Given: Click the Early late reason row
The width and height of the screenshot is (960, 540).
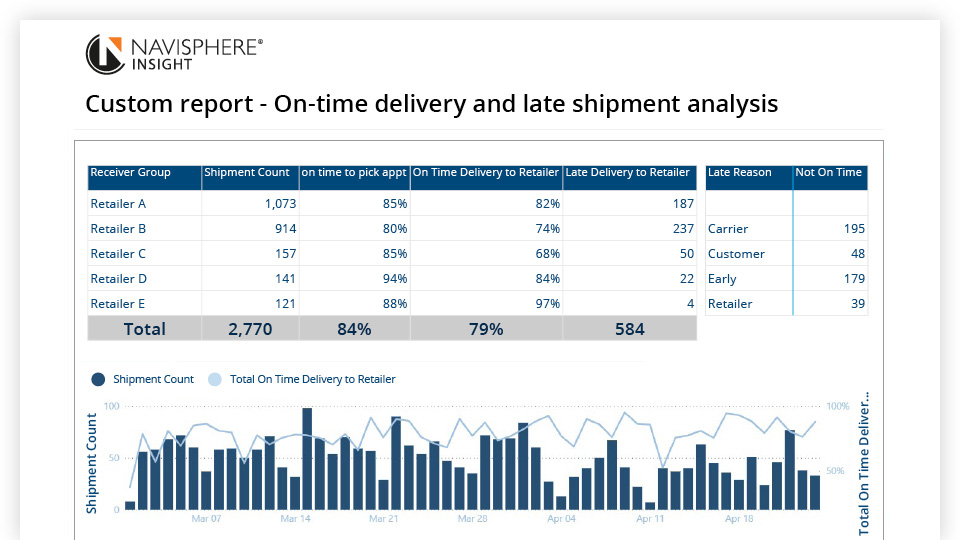Looking at the screenshot, I should tap(722, 279).
